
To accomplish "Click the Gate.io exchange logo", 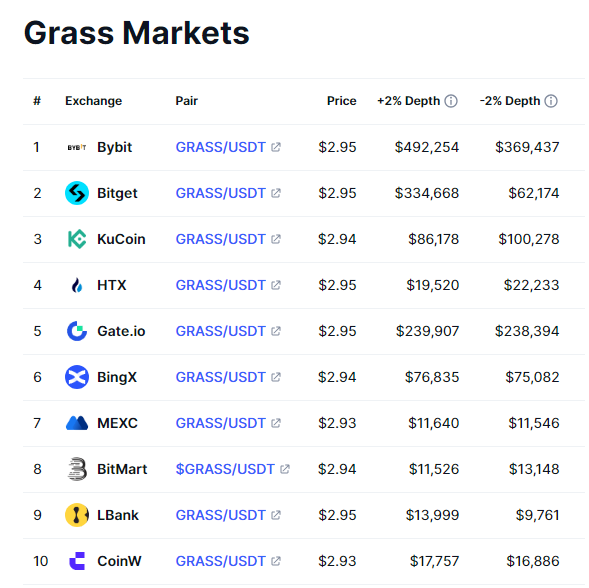I will point(77,331).
